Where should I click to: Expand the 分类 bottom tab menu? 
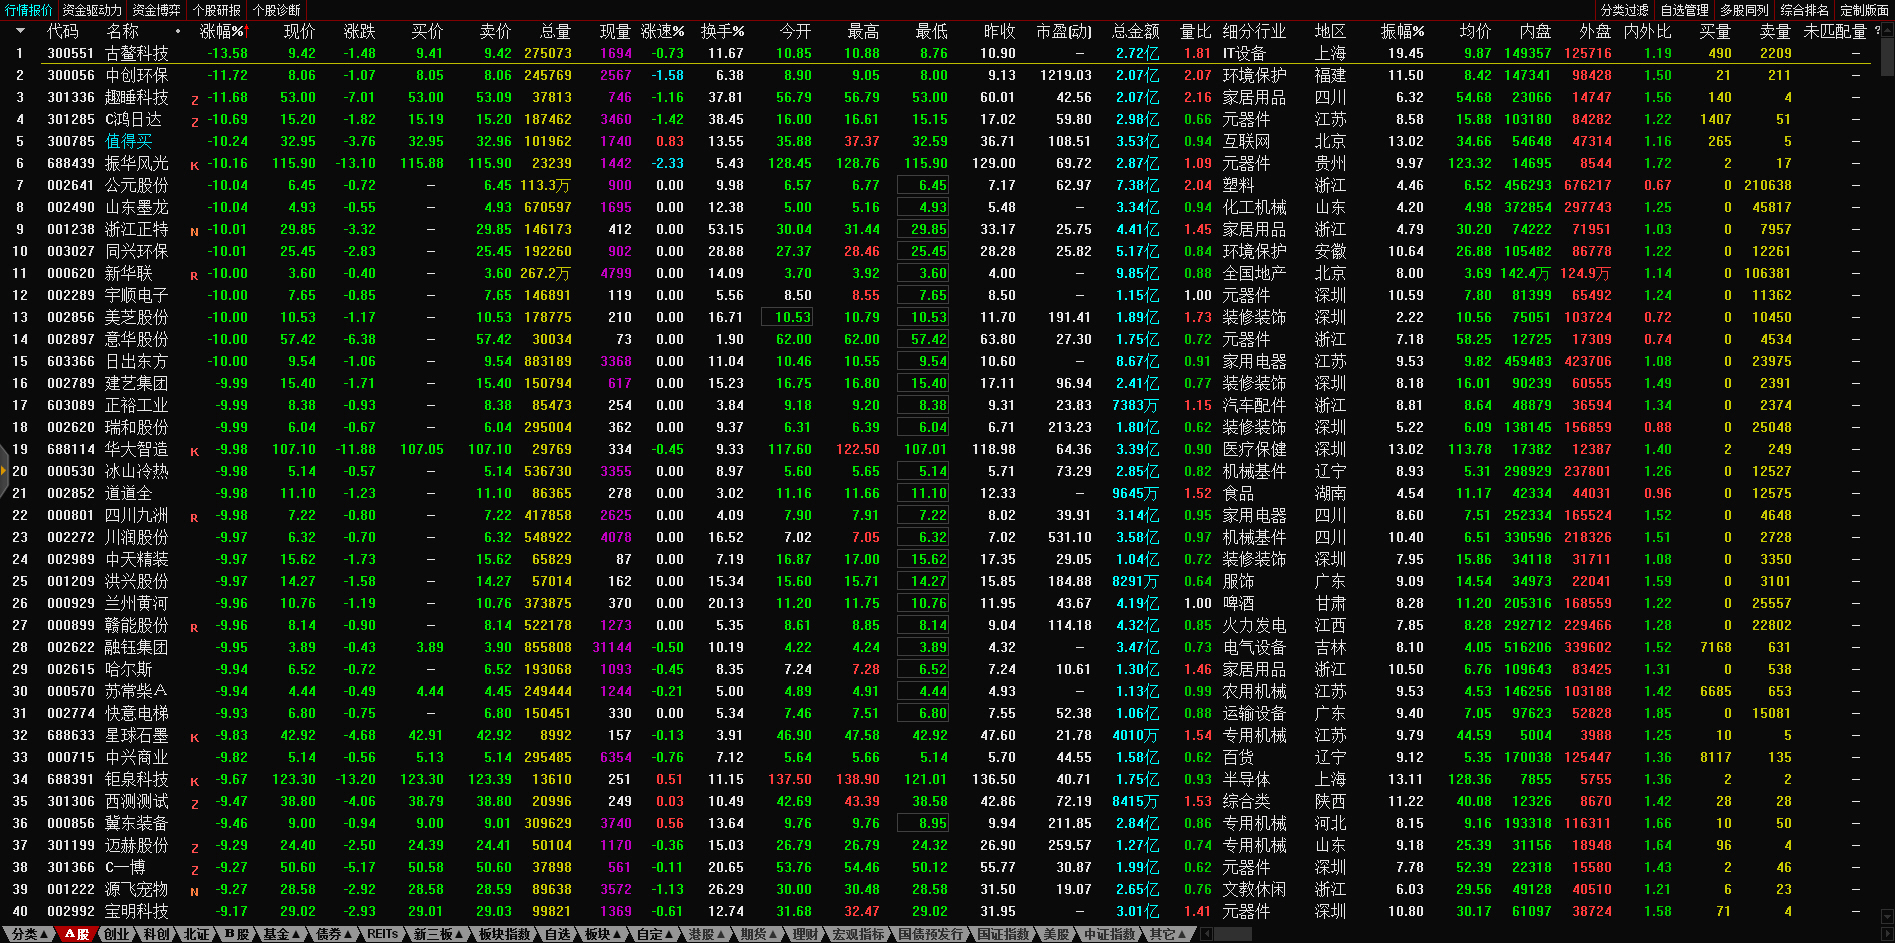click(27, 934)
